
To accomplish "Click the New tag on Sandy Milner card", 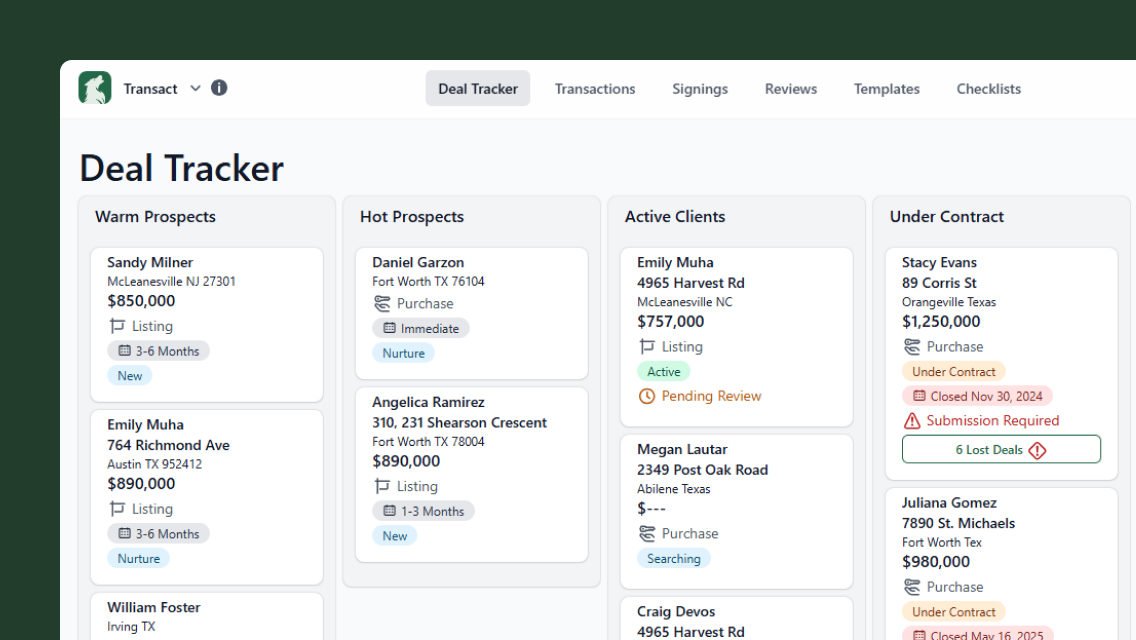I will 130,375.
